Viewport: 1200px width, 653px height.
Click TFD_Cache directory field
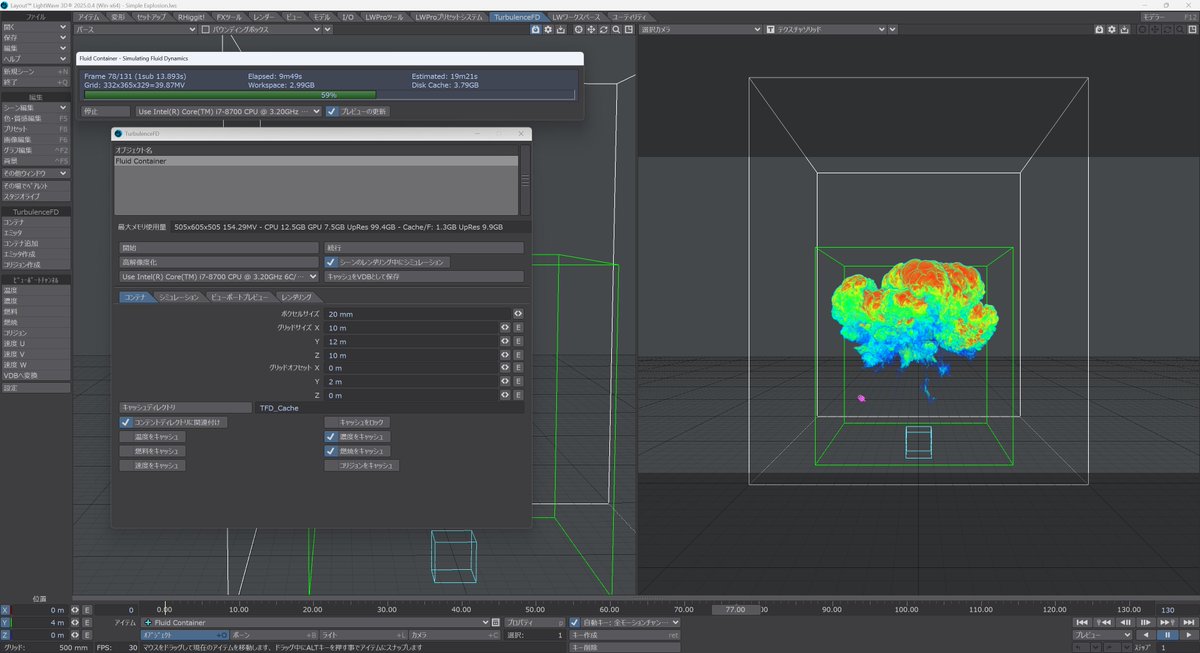390,408
